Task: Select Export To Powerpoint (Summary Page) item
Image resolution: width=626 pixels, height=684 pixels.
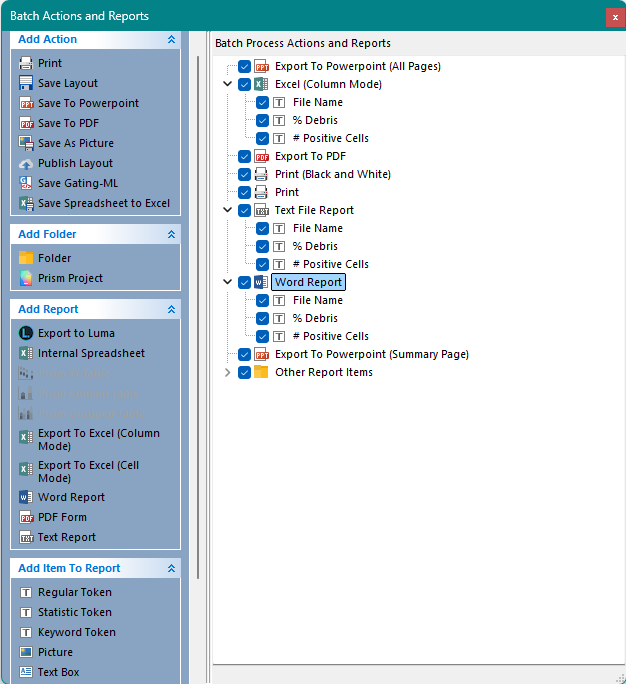Action: click(371, 354)
